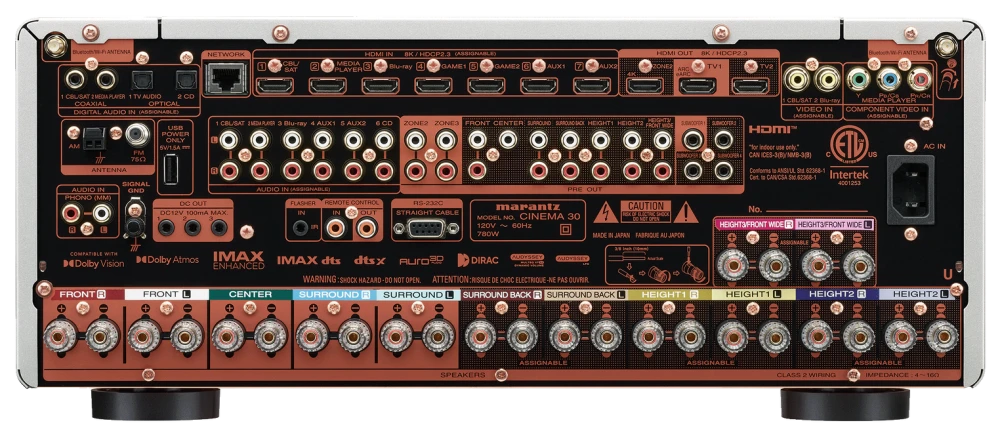Click DC OUT jack 3
Image resolution: width=1000 pixels, height=446 pixels.
(219, 227)
